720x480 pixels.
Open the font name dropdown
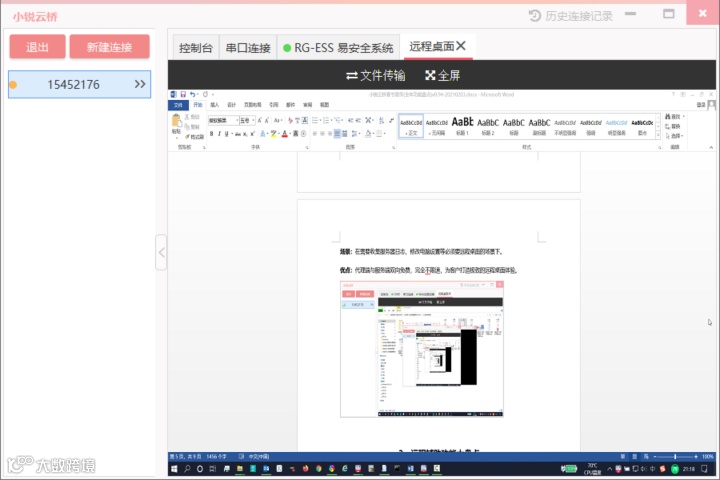(x=237, y=120)
